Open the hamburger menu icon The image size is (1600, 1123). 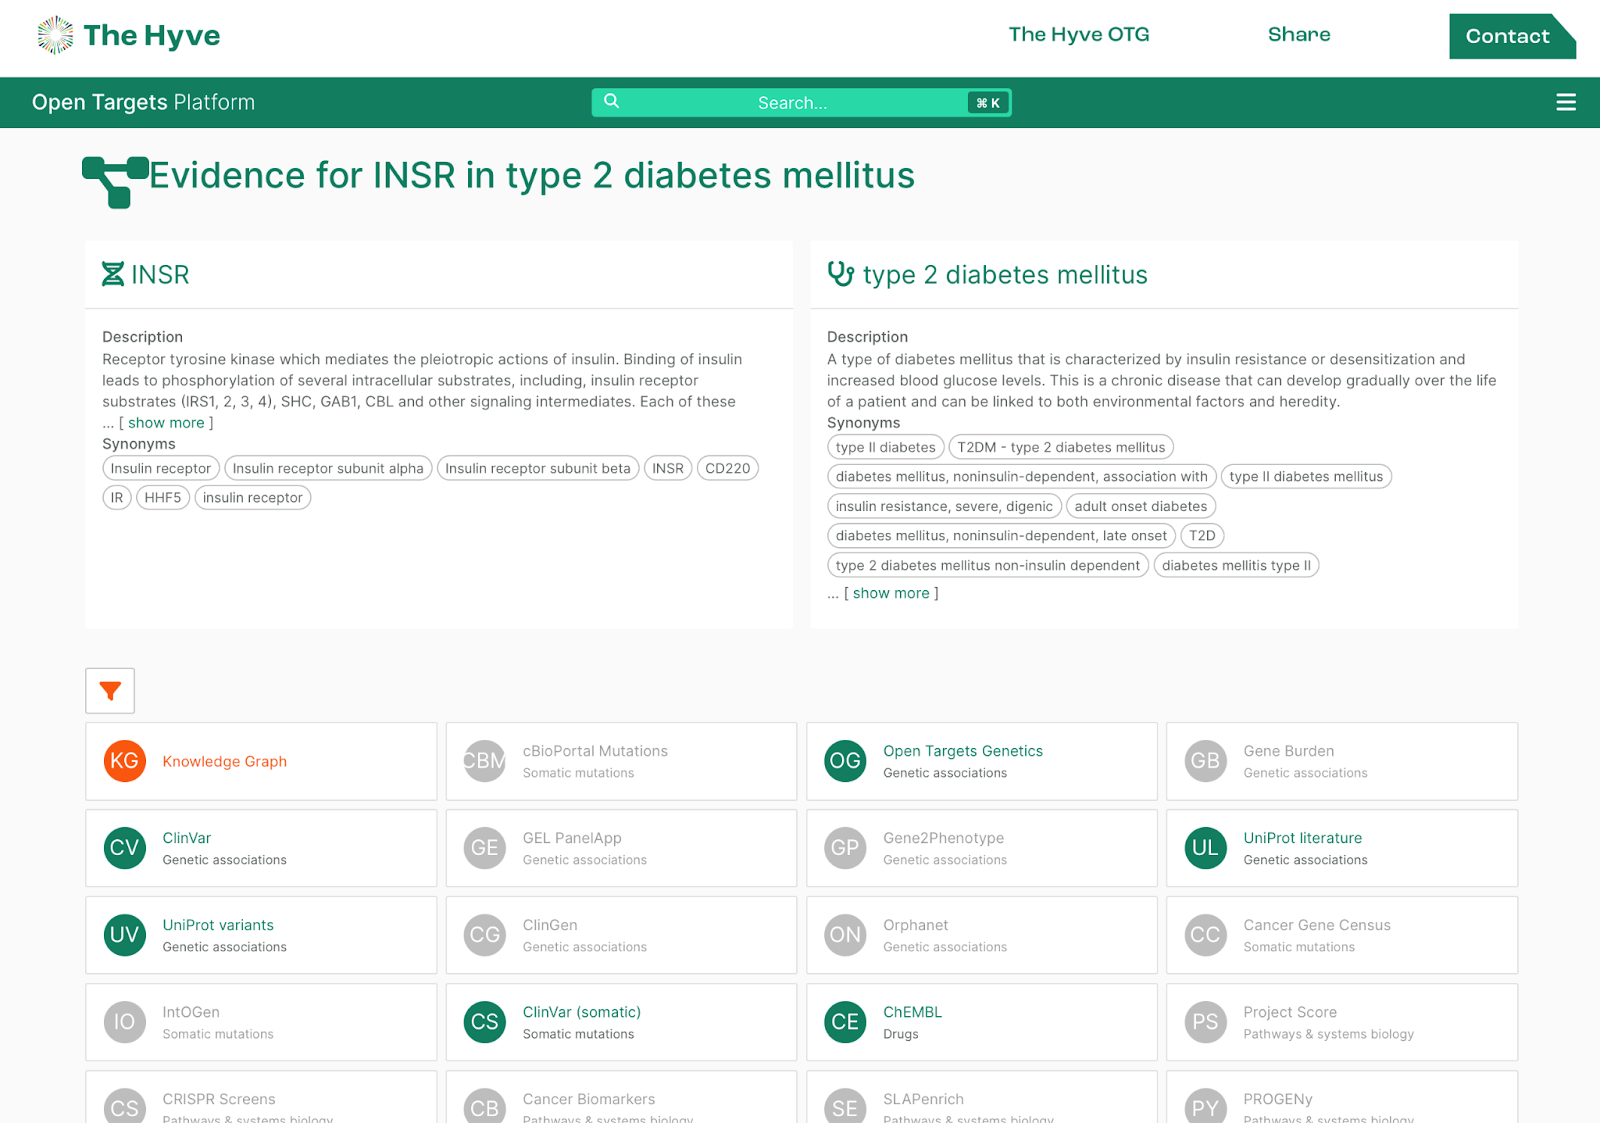click(x=1566, y=102)
